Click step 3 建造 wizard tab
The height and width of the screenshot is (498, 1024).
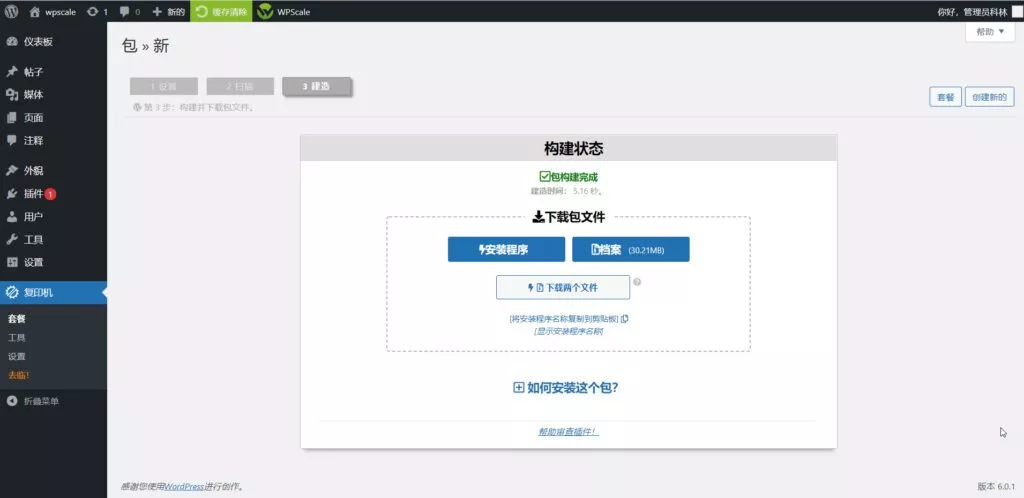coord(317,86)
